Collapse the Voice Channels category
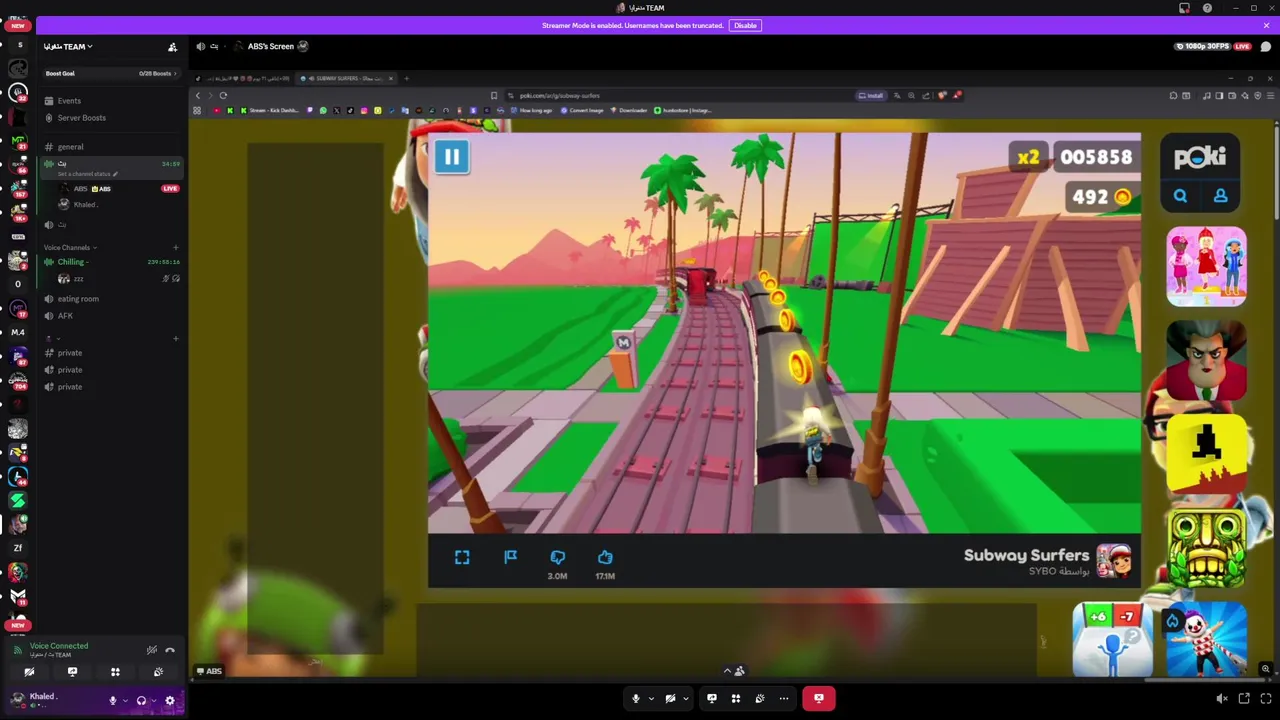The width and height of the screenshot is (1280, 720). tap(70, 247)
